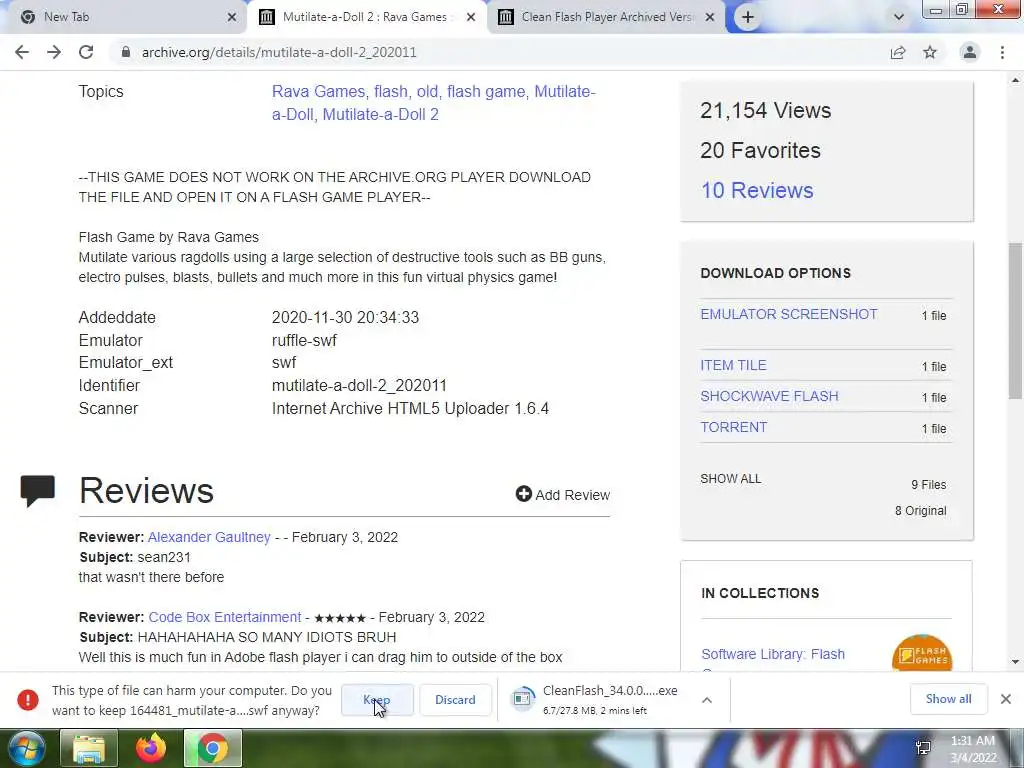Click the network tray icon
Screen dimensions: 1024x768
(923, 748)
